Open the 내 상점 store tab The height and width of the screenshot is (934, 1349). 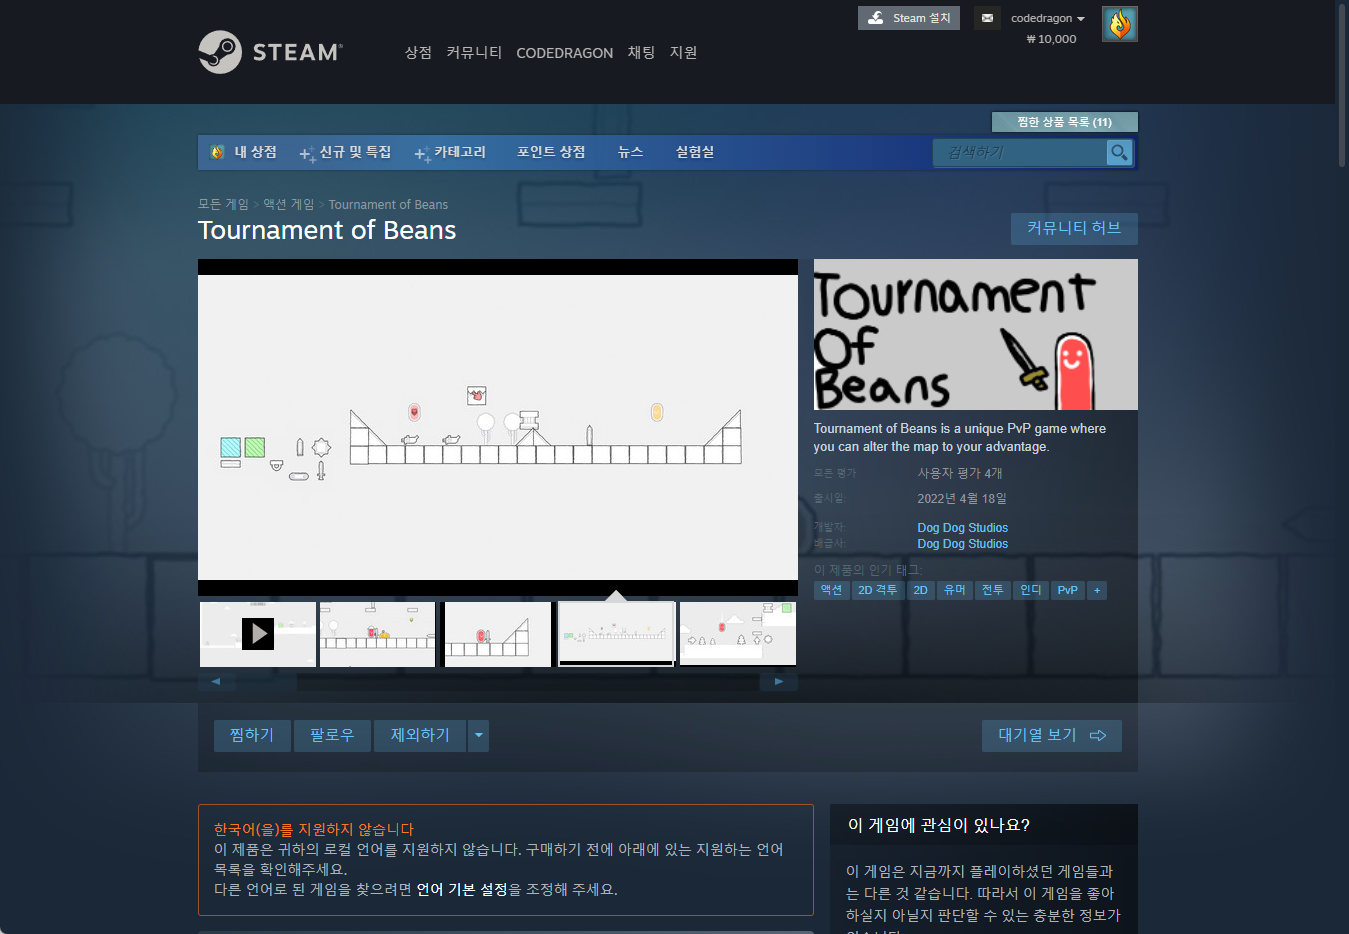coord(244,152)
